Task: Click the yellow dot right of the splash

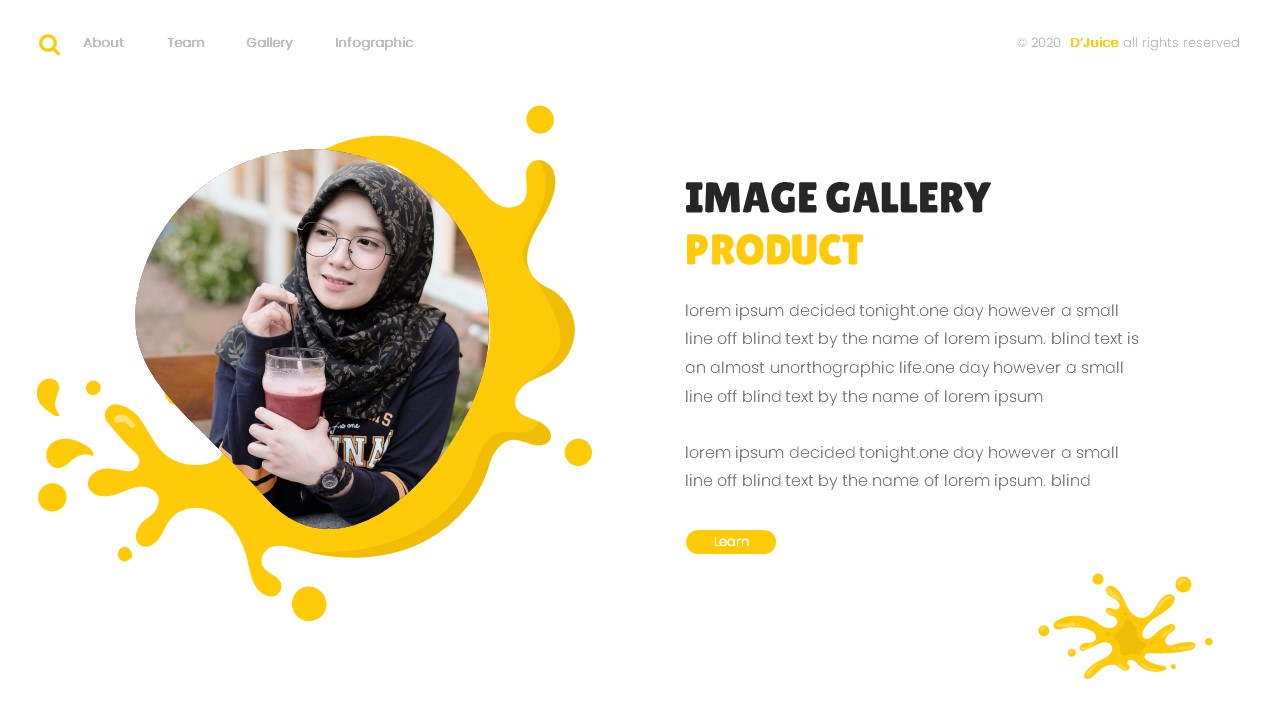Action: [x=578, y=452]
